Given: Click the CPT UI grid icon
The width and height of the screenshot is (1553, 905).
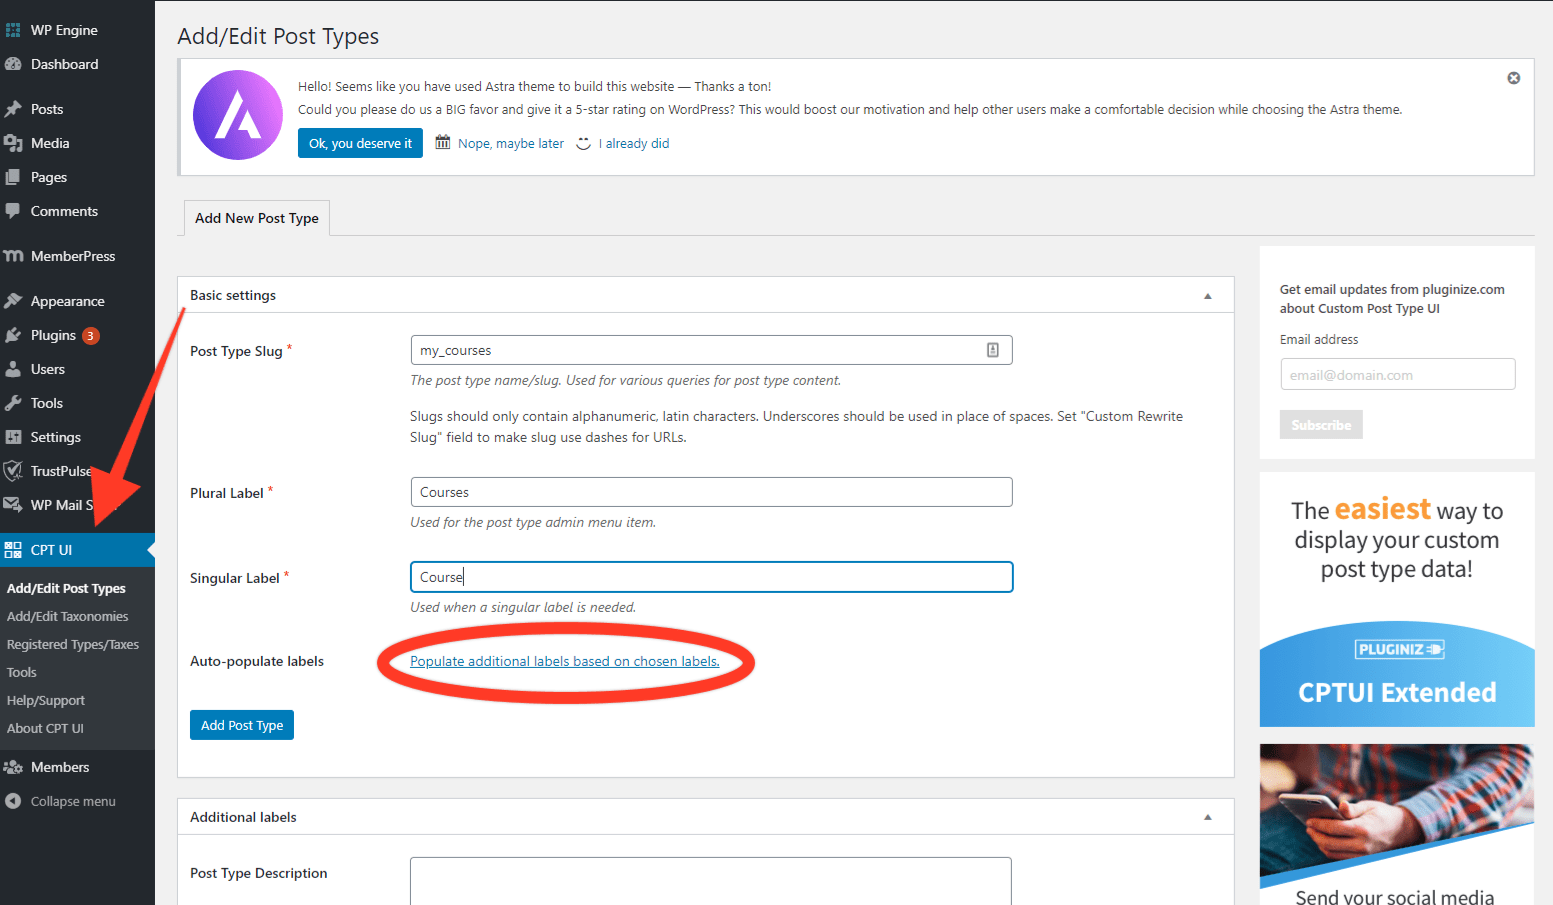Looking at the screenshot, I should [13, 550].
